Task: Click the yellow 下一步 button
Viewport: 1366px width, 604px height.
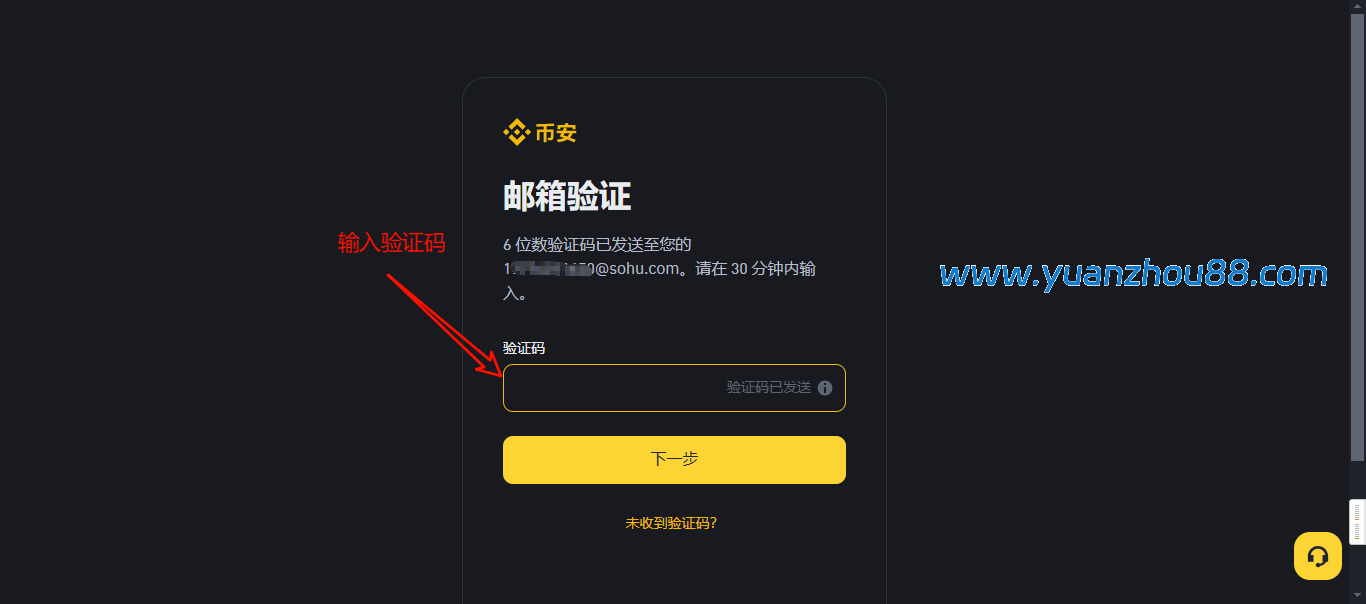Action: [x=674, y=460]
